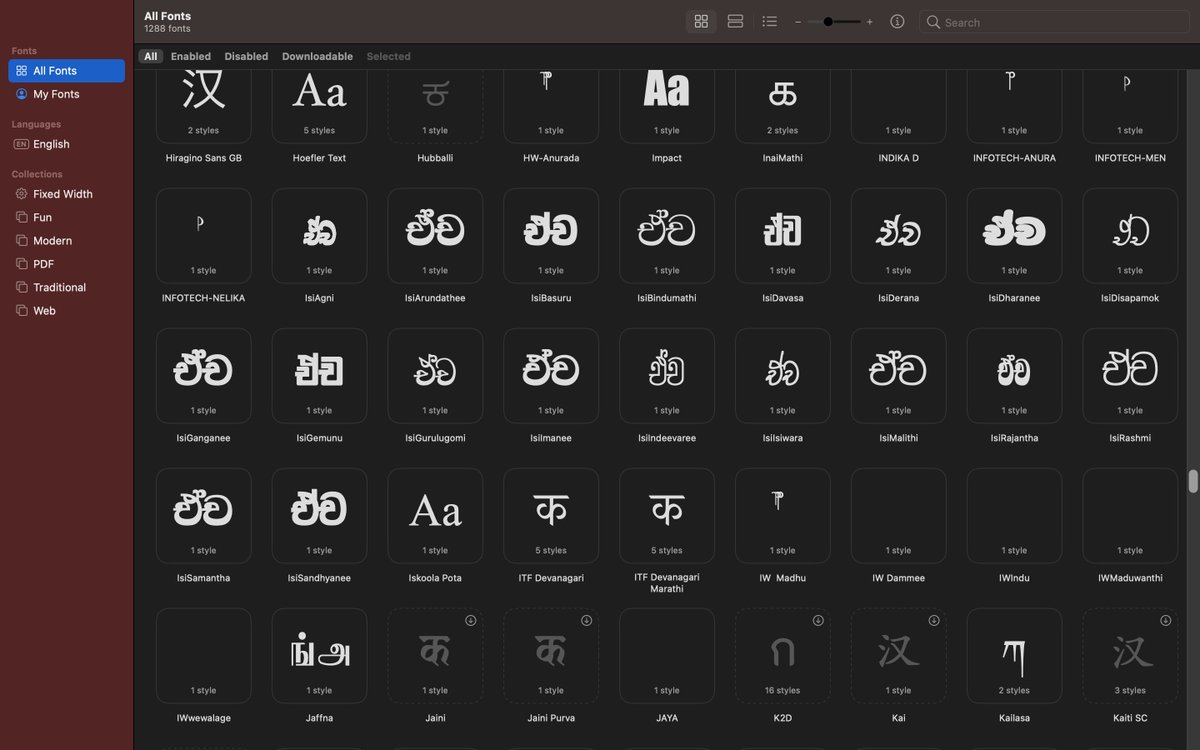Select the IsiDavasa font thumbnail
Viewport: 1200px width, 750px height.
pyautogui.click(x=783, y=236)
